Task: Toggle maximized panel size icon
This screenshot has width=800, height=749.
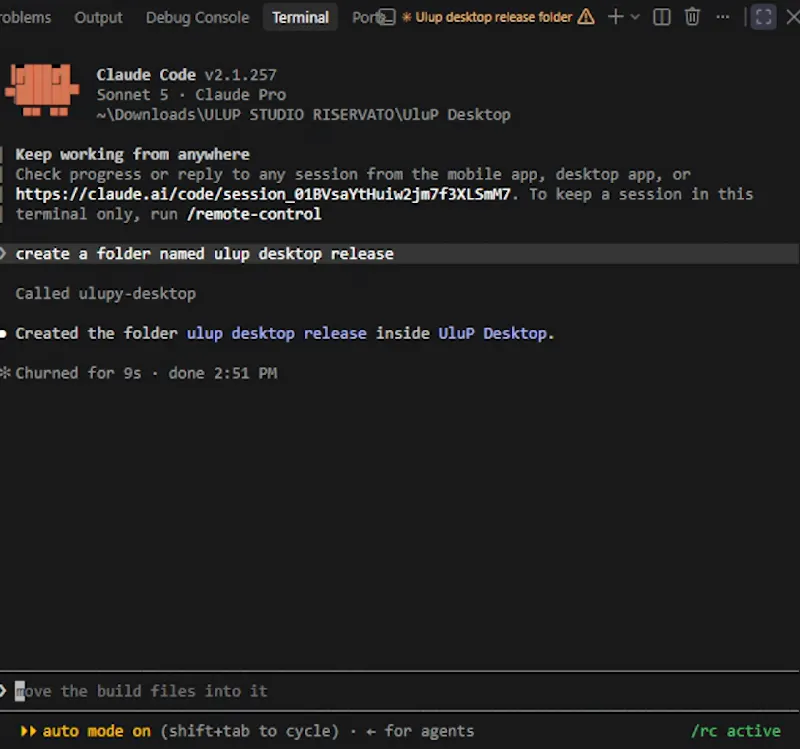Action: [x=763, y=17]
